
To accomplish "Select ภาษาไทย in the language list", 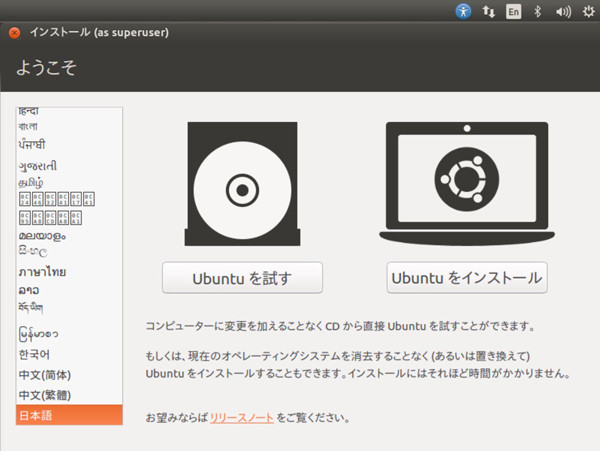I will tap(69, 272).
